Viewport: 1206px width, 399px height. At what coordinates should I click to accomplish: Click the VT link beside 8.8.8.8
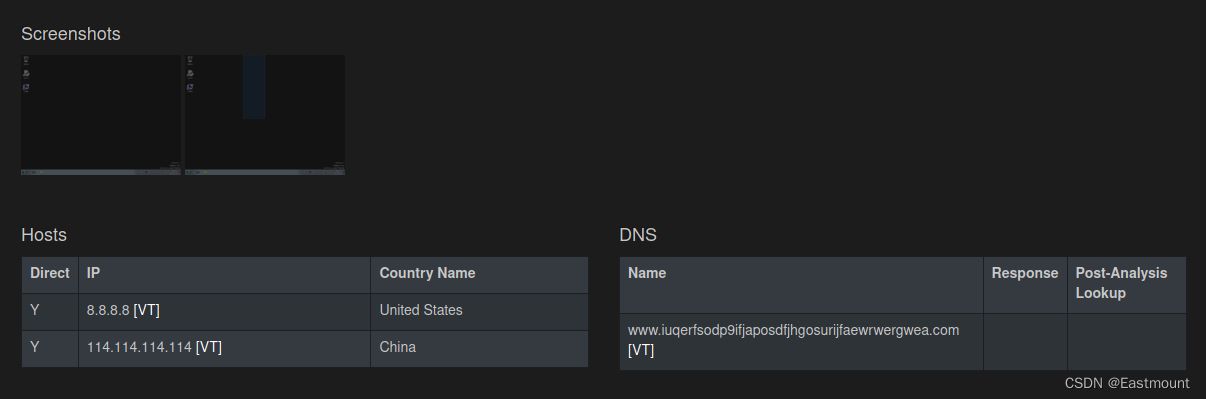click(x=146, y=311)
